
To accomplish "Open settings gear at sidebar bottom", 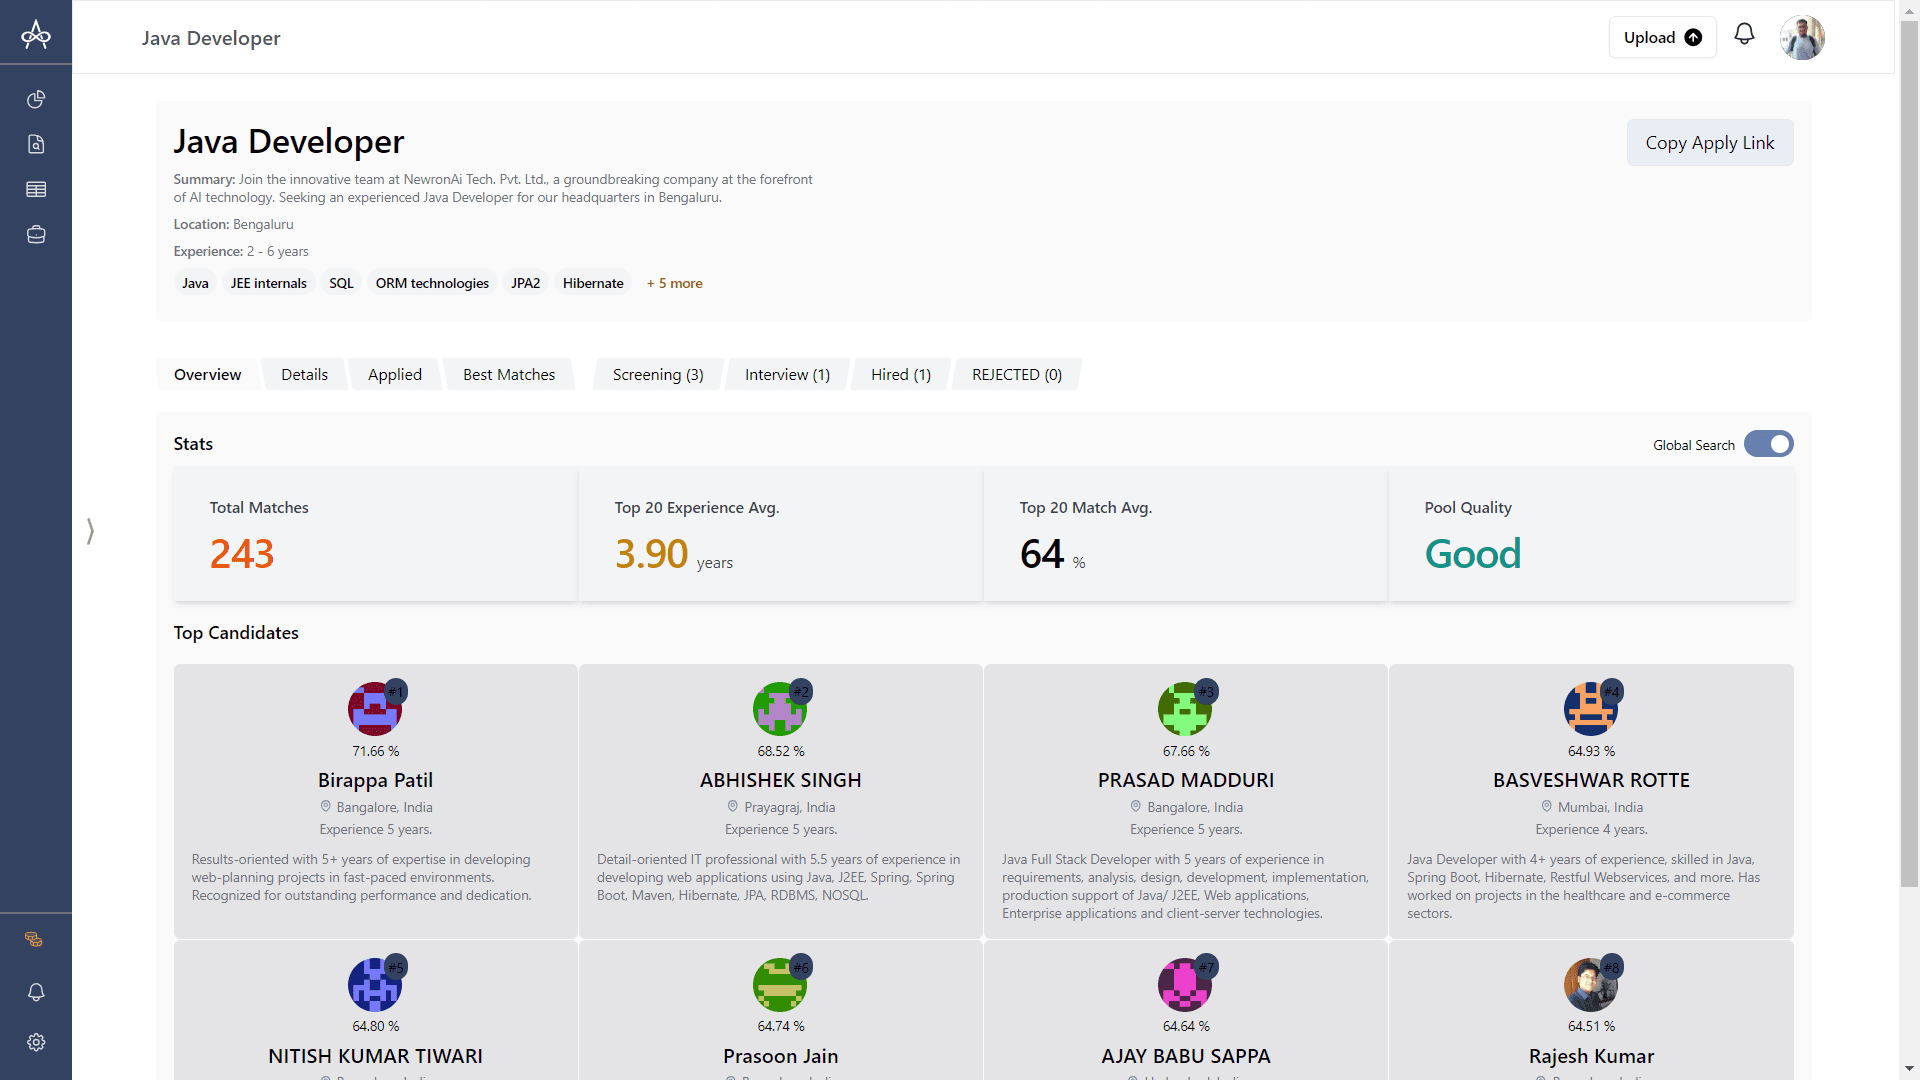I will (36, 1042).
